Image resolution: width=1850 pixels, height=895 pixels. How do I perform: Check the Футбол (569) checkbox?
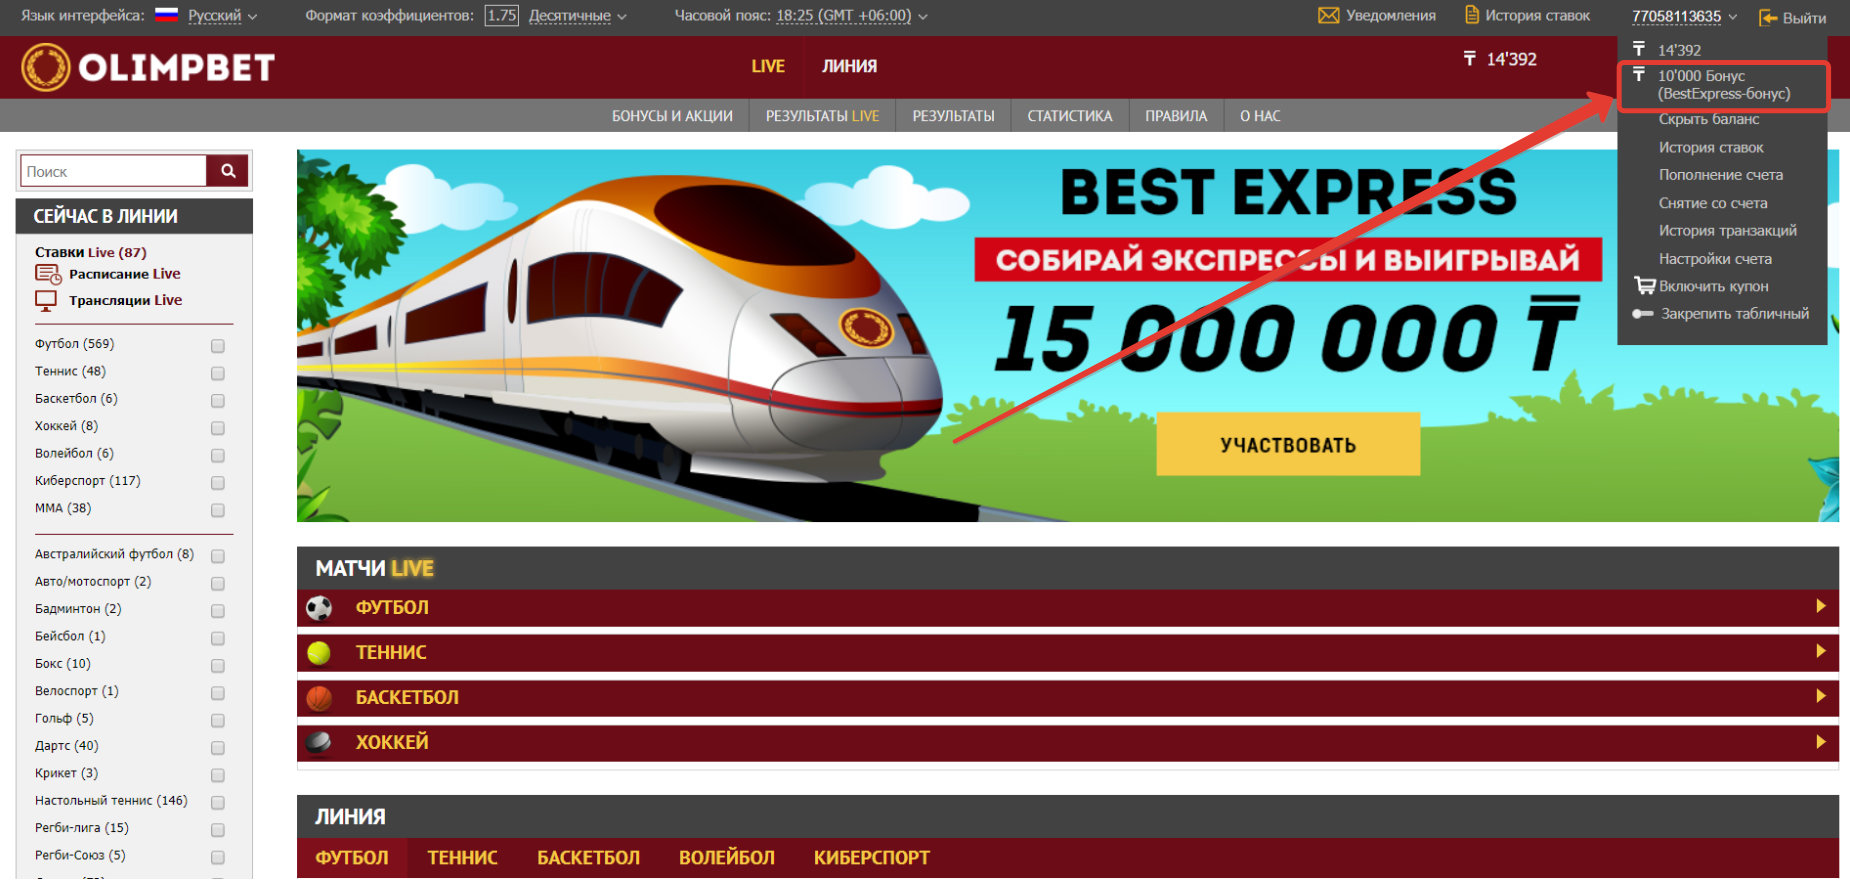[218, 346]
